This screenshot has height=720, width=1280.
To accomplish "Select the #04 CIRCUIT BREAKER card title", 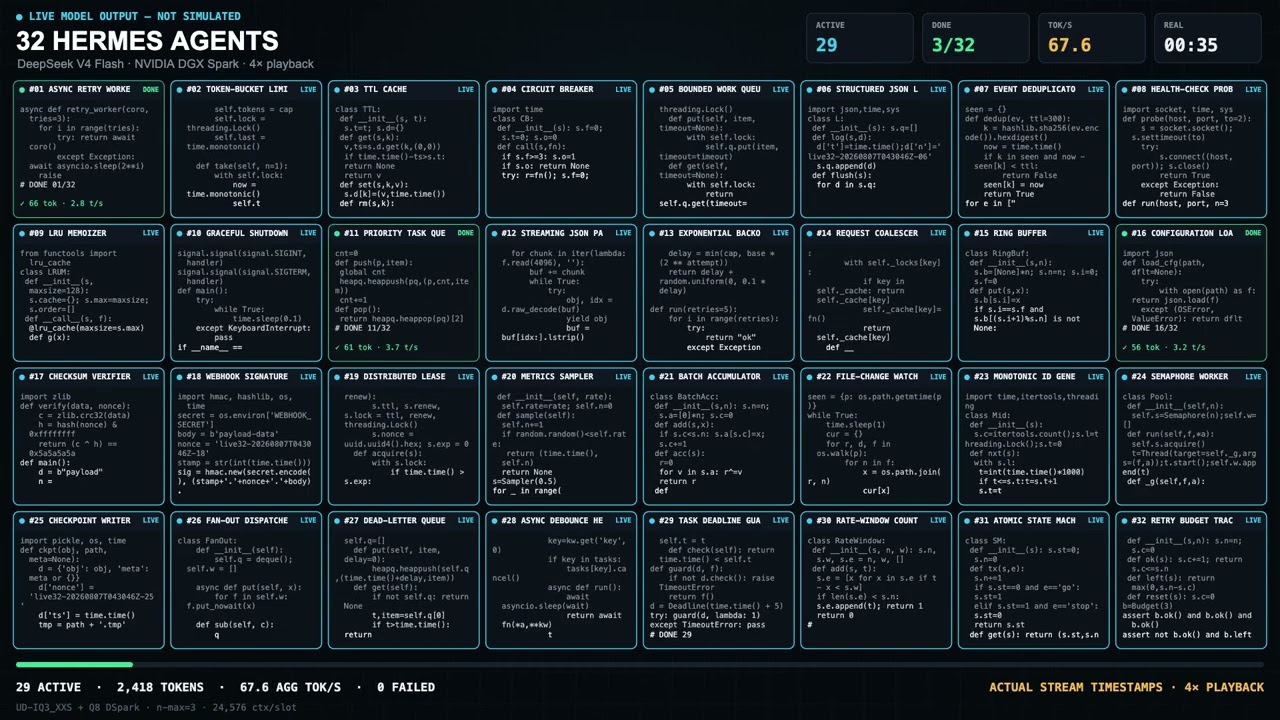I will tap(547, 89).
